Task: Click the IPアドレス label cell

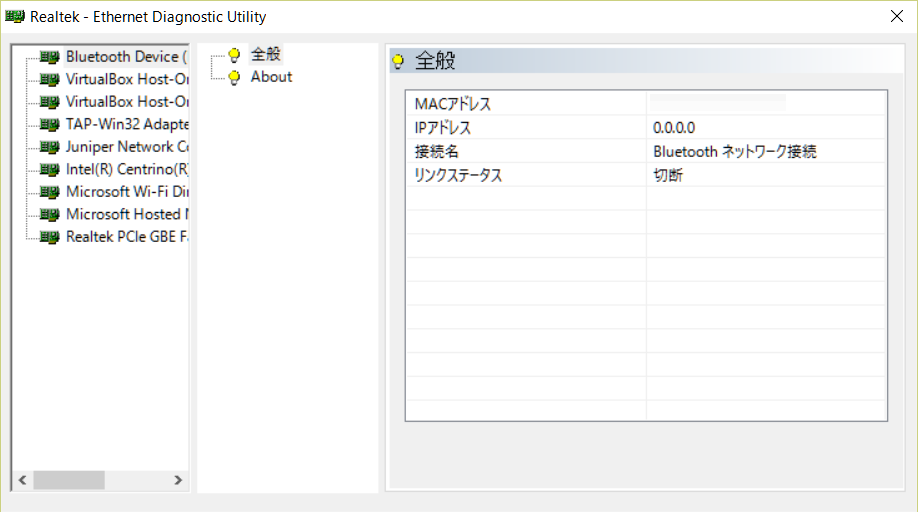Action: tap(526, 128)
